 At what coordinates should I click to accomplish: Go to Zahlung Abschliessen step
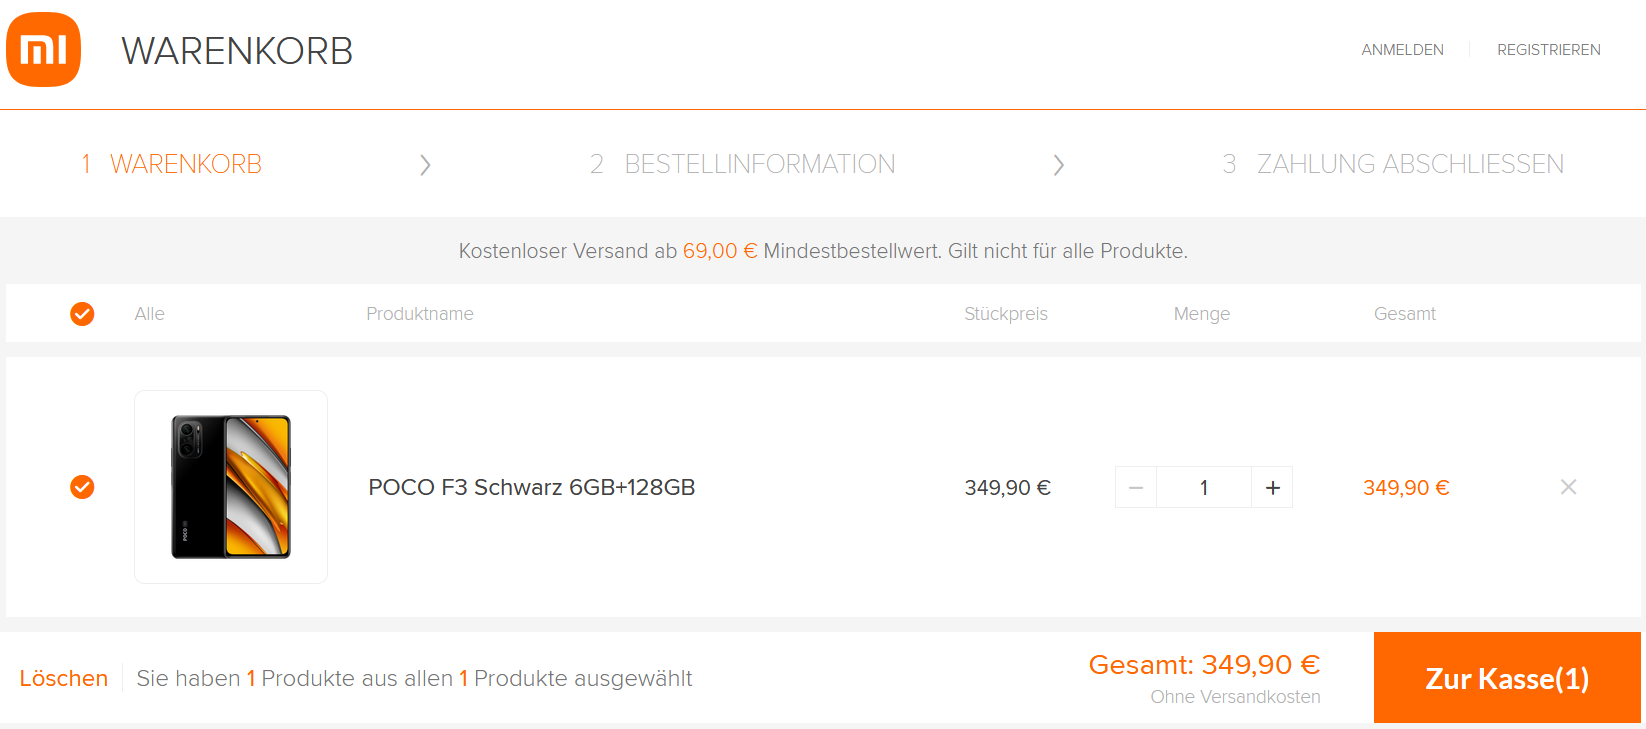(1393, 164)
